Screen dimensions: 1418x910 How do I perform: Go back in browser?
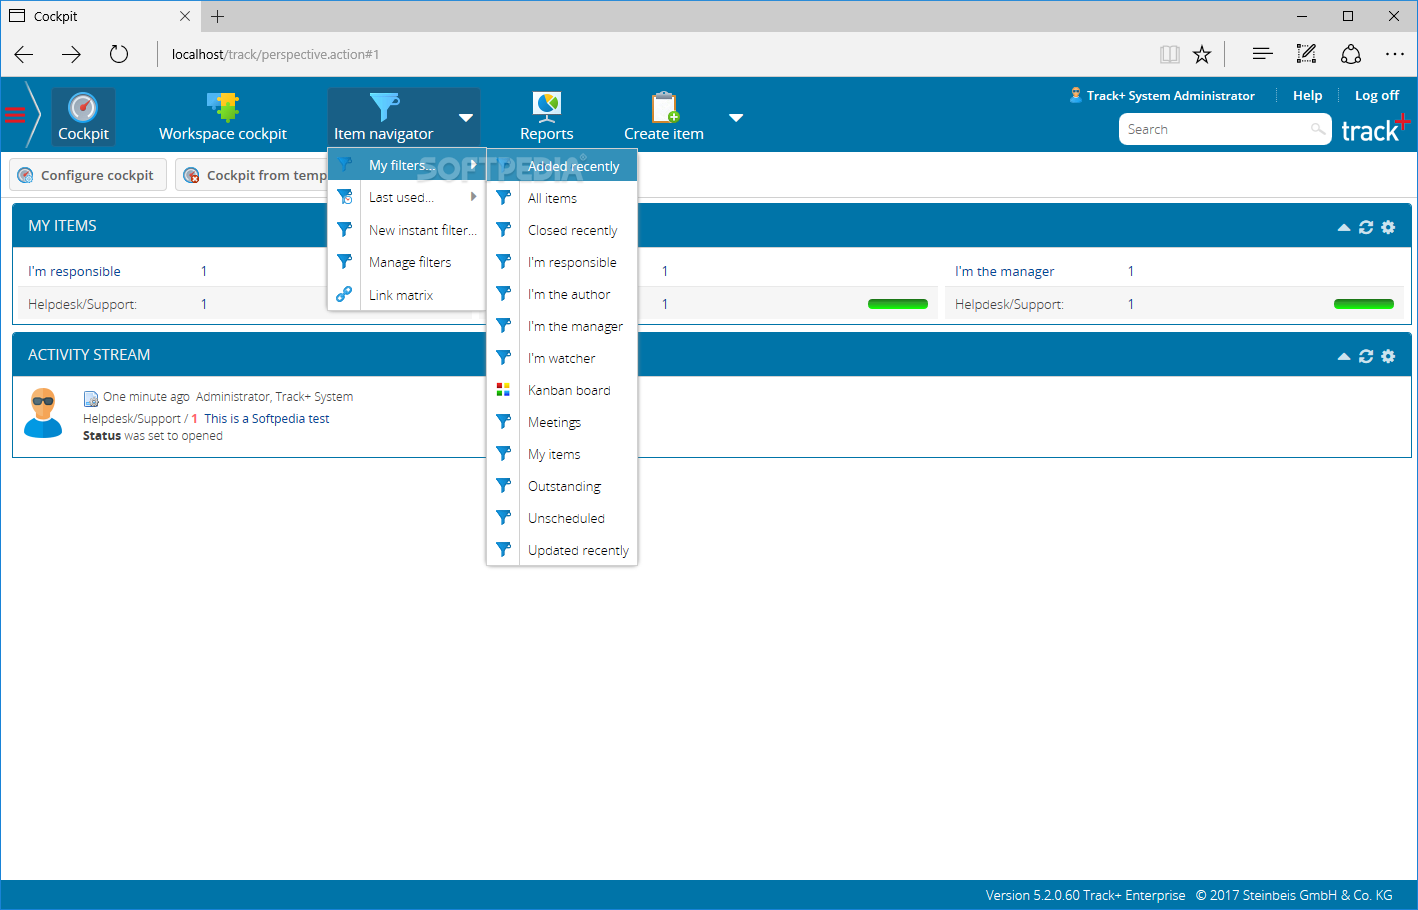click(24, 54)
